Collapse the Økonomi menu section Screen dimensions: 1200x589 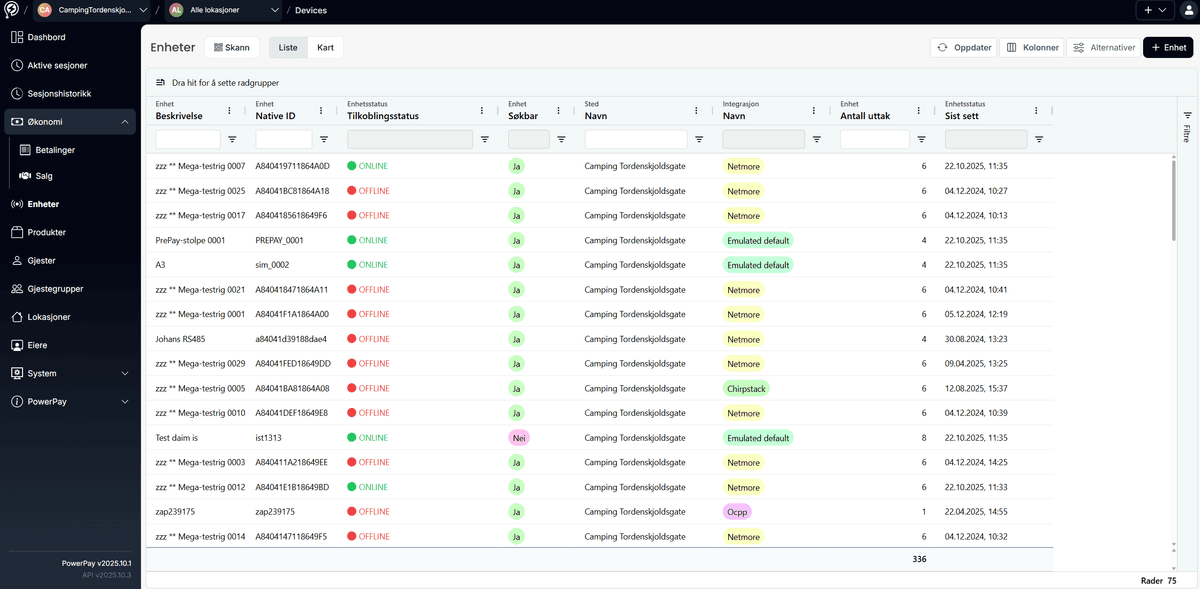coord(125,122)
